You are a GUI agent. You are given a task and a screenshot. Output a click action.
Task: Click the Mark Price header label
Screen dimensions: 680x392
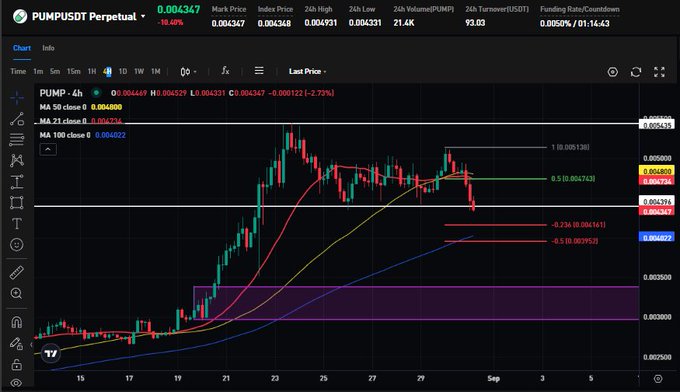coord(229,9)
